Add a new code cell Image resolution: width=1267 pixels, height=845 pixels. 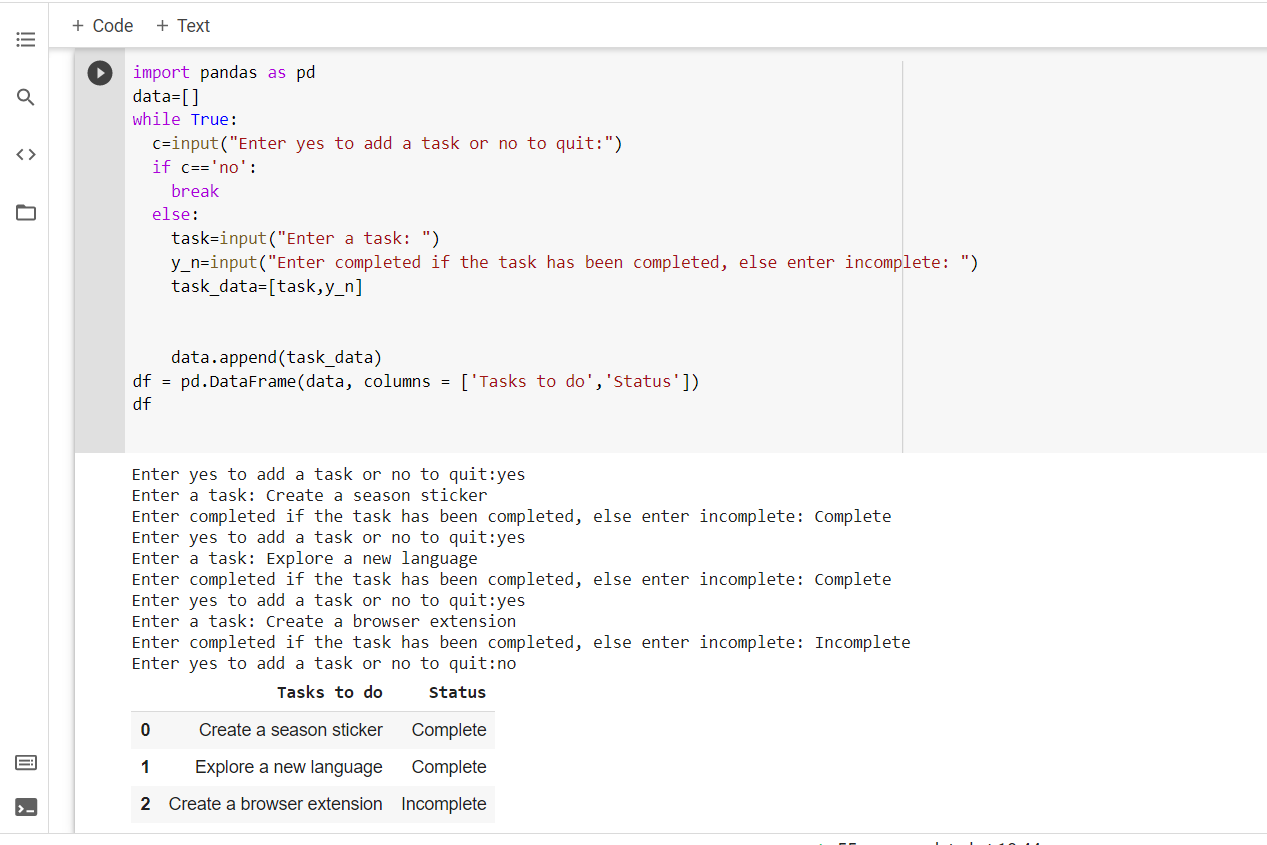pos(101,25)
